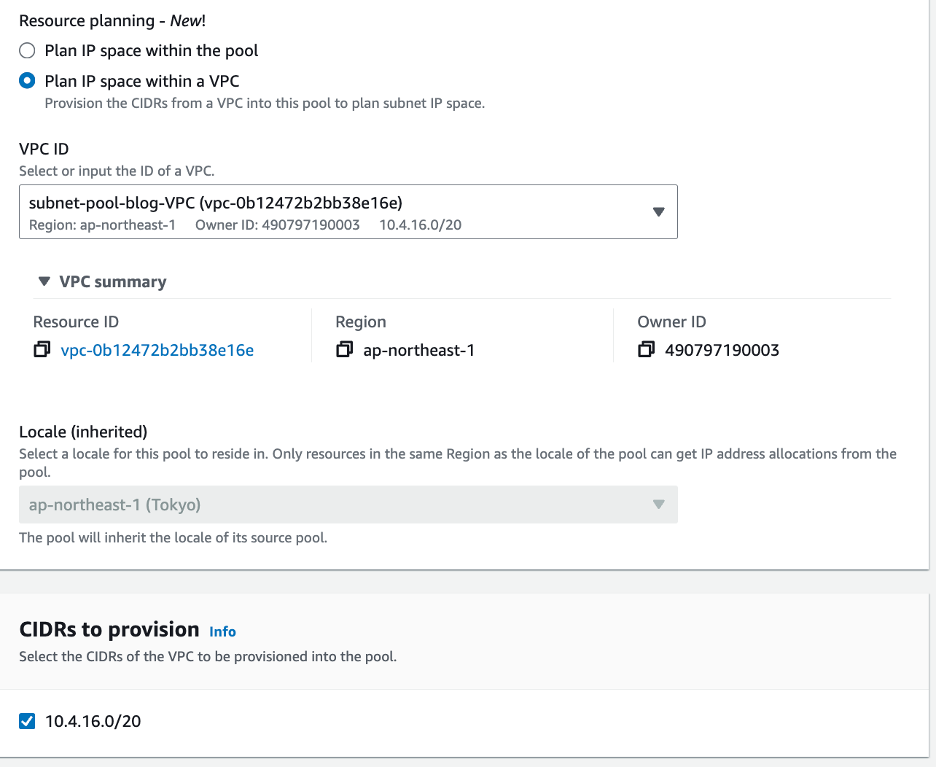936x768 pixels.
Task: Click the Region value in VPC summary
Action: click(x=420, y=350)
